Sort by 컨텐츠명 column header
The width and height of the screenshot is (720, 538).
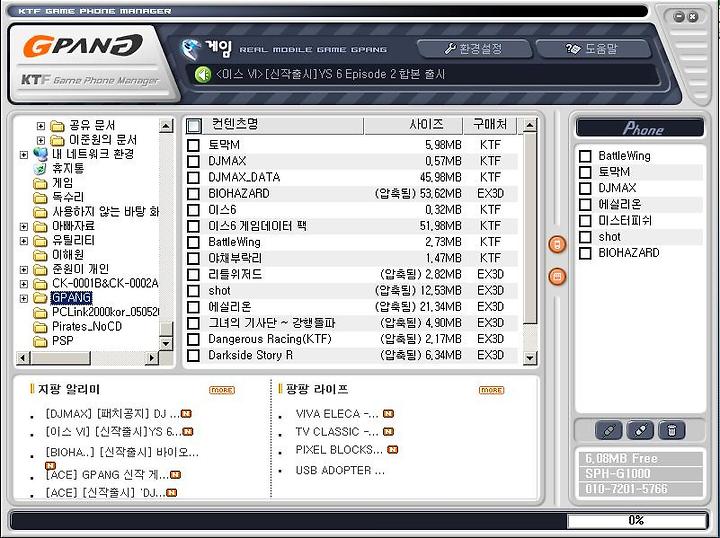(x=283, y=125)
